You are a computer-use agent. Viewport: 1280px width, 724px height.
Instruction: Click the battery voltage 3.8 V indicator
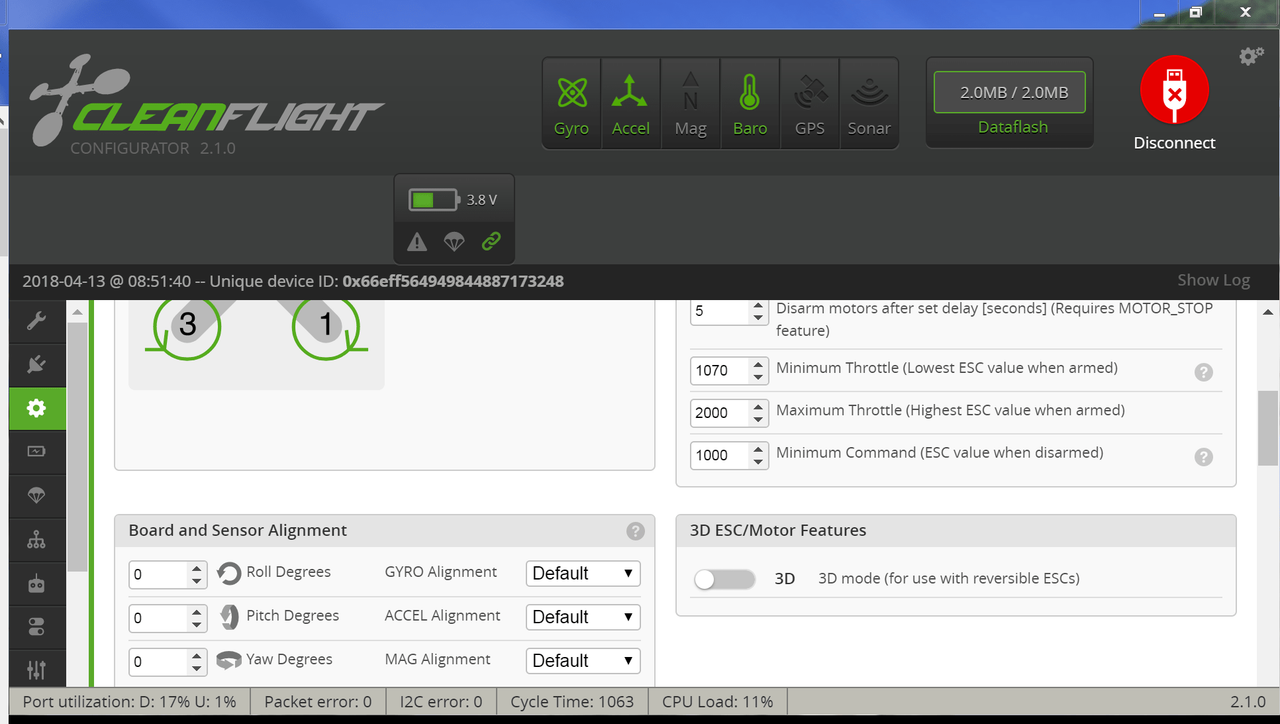click(x=453, y=200)
